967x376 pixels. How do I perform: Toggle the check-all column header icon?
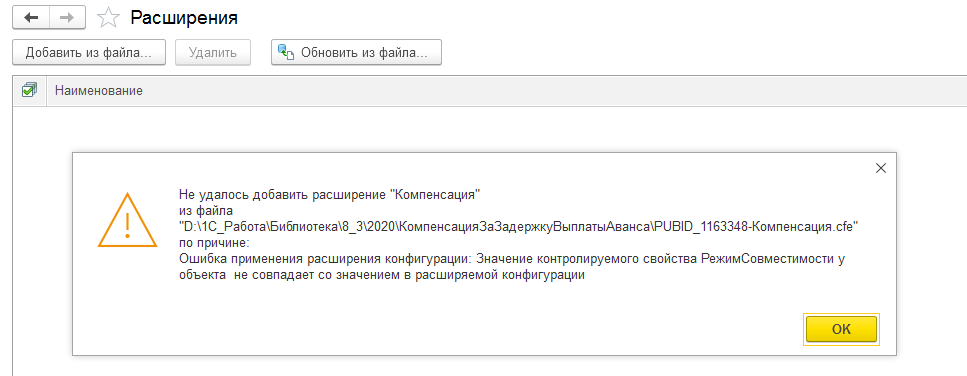tap(29, 91)
